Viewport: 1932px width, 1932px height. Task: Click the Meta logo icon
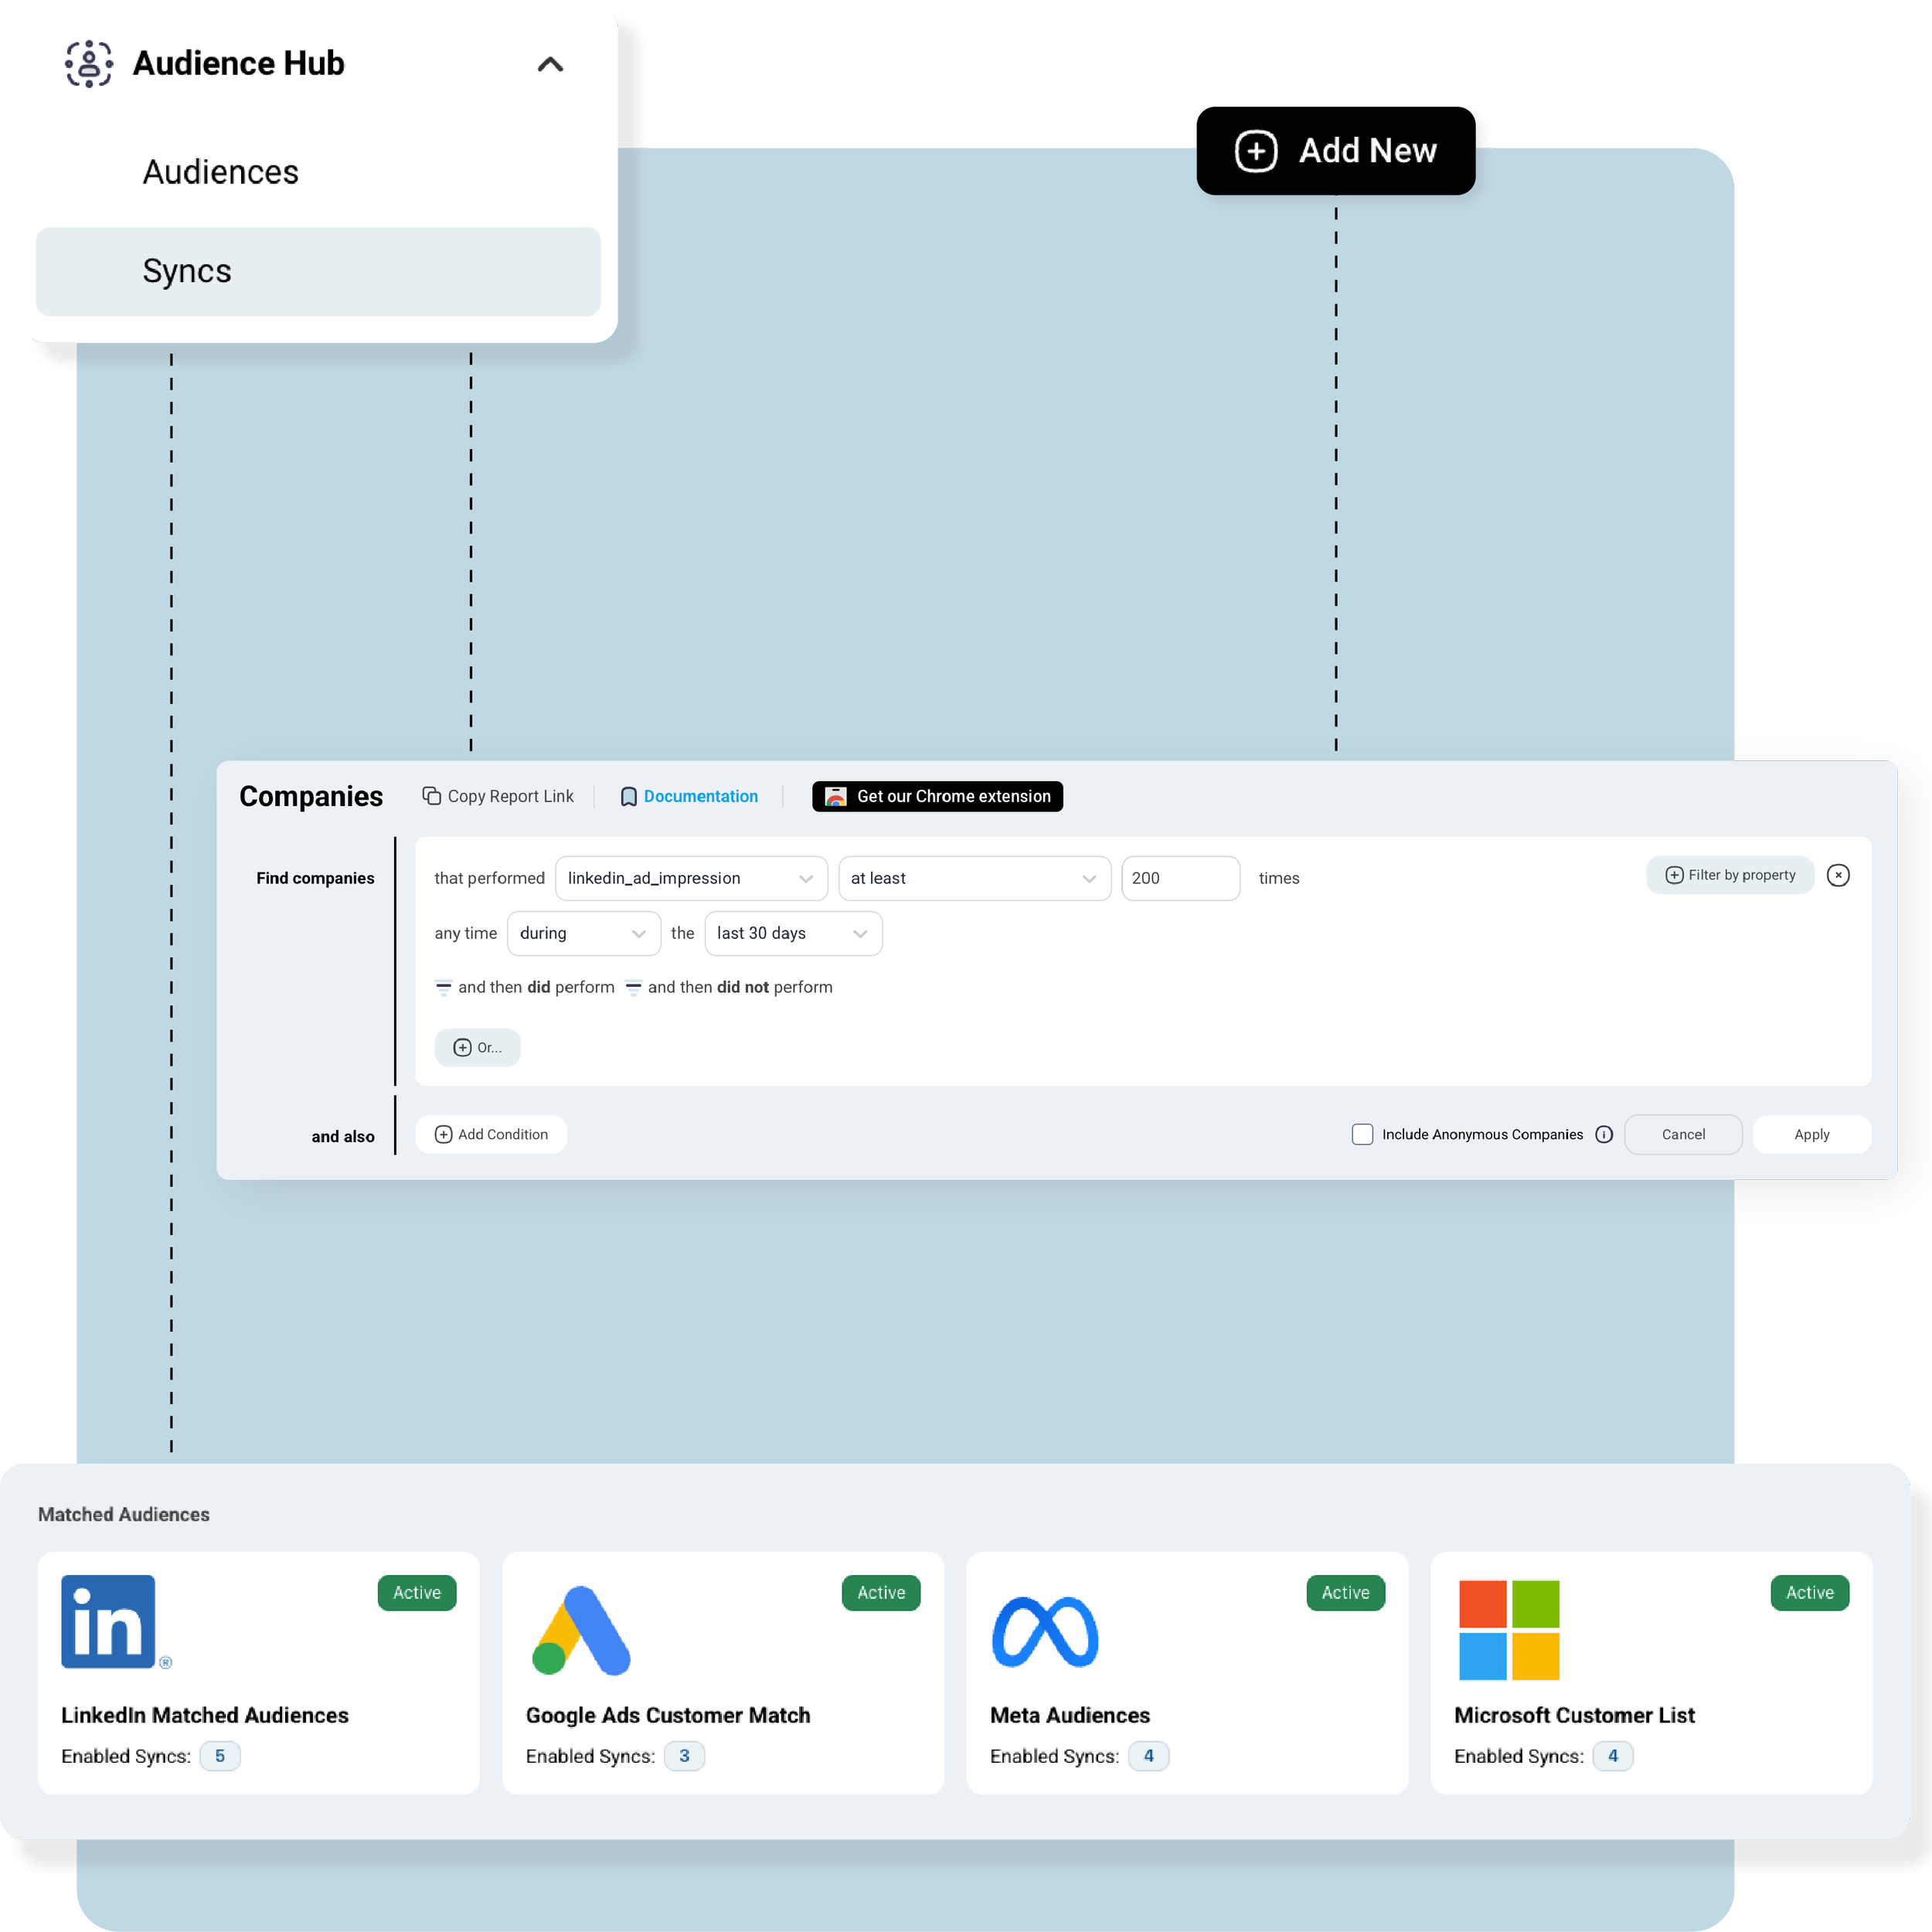tap(1045, 1632)
